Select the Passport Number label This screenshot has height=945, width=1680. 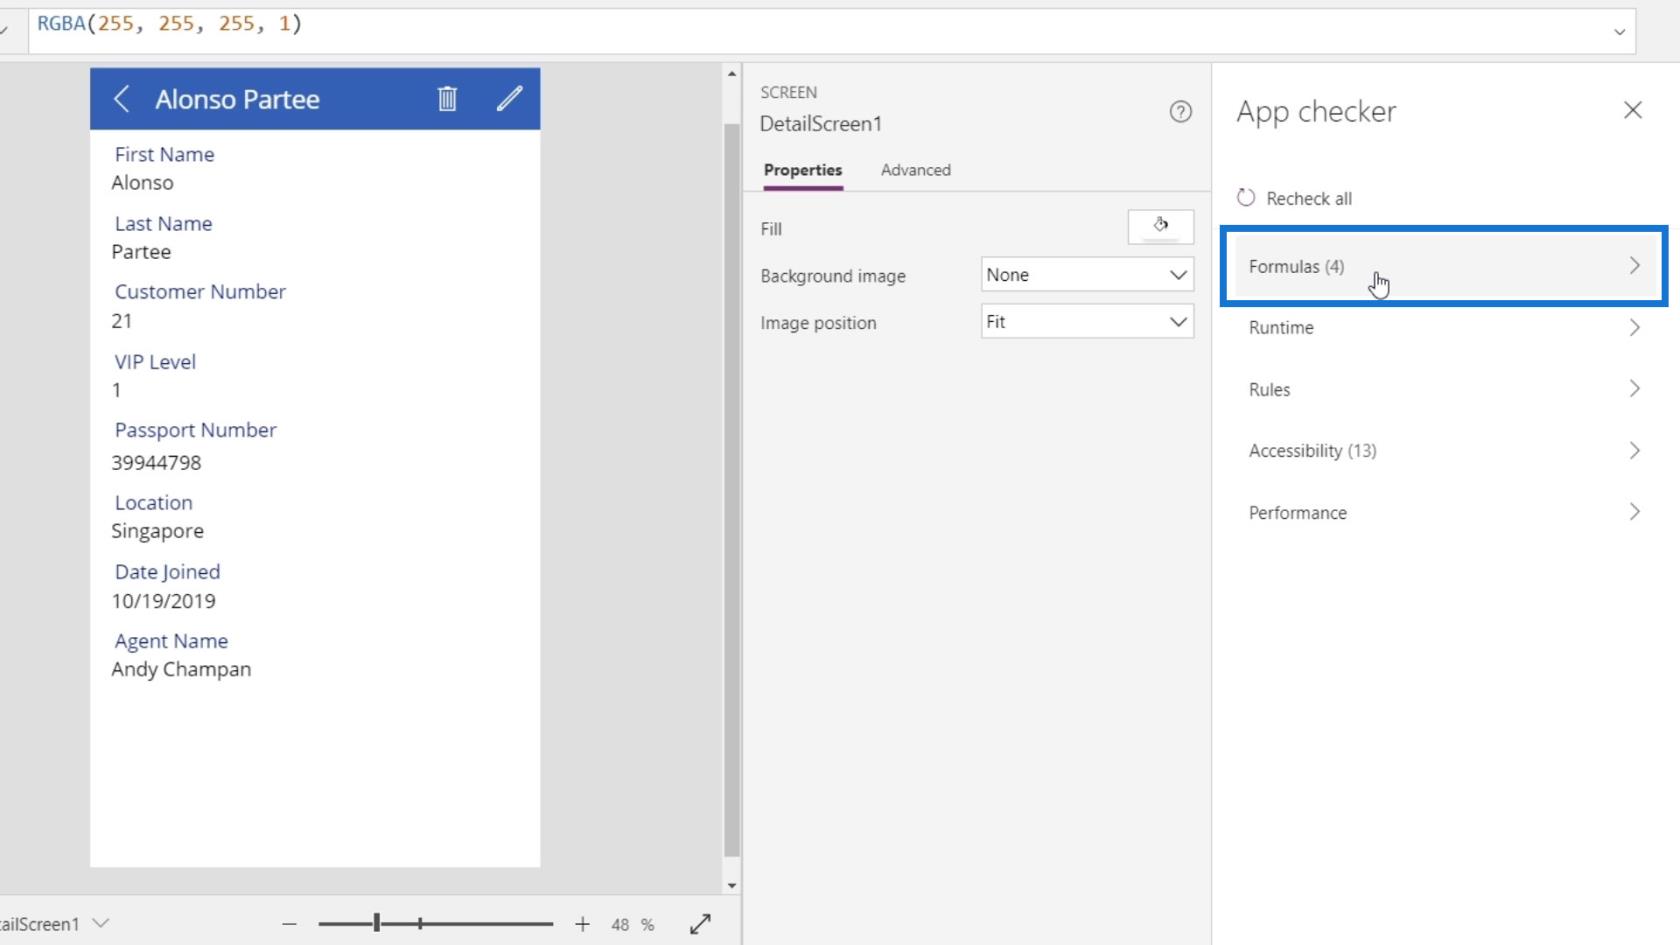[195, 430]
